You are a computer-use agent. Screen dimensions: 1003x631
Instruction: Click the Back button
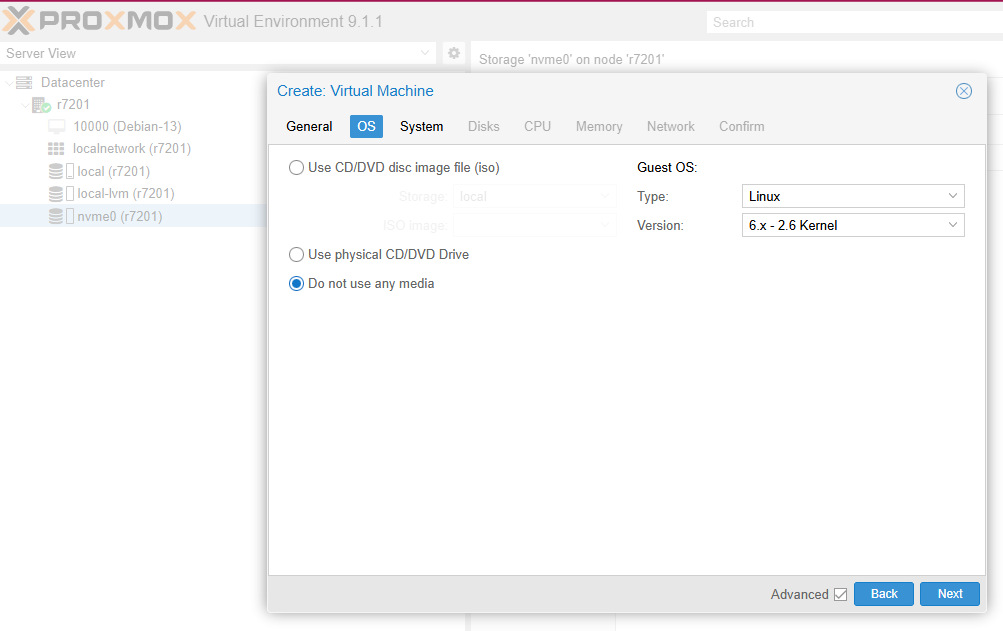tap(884, 594)
